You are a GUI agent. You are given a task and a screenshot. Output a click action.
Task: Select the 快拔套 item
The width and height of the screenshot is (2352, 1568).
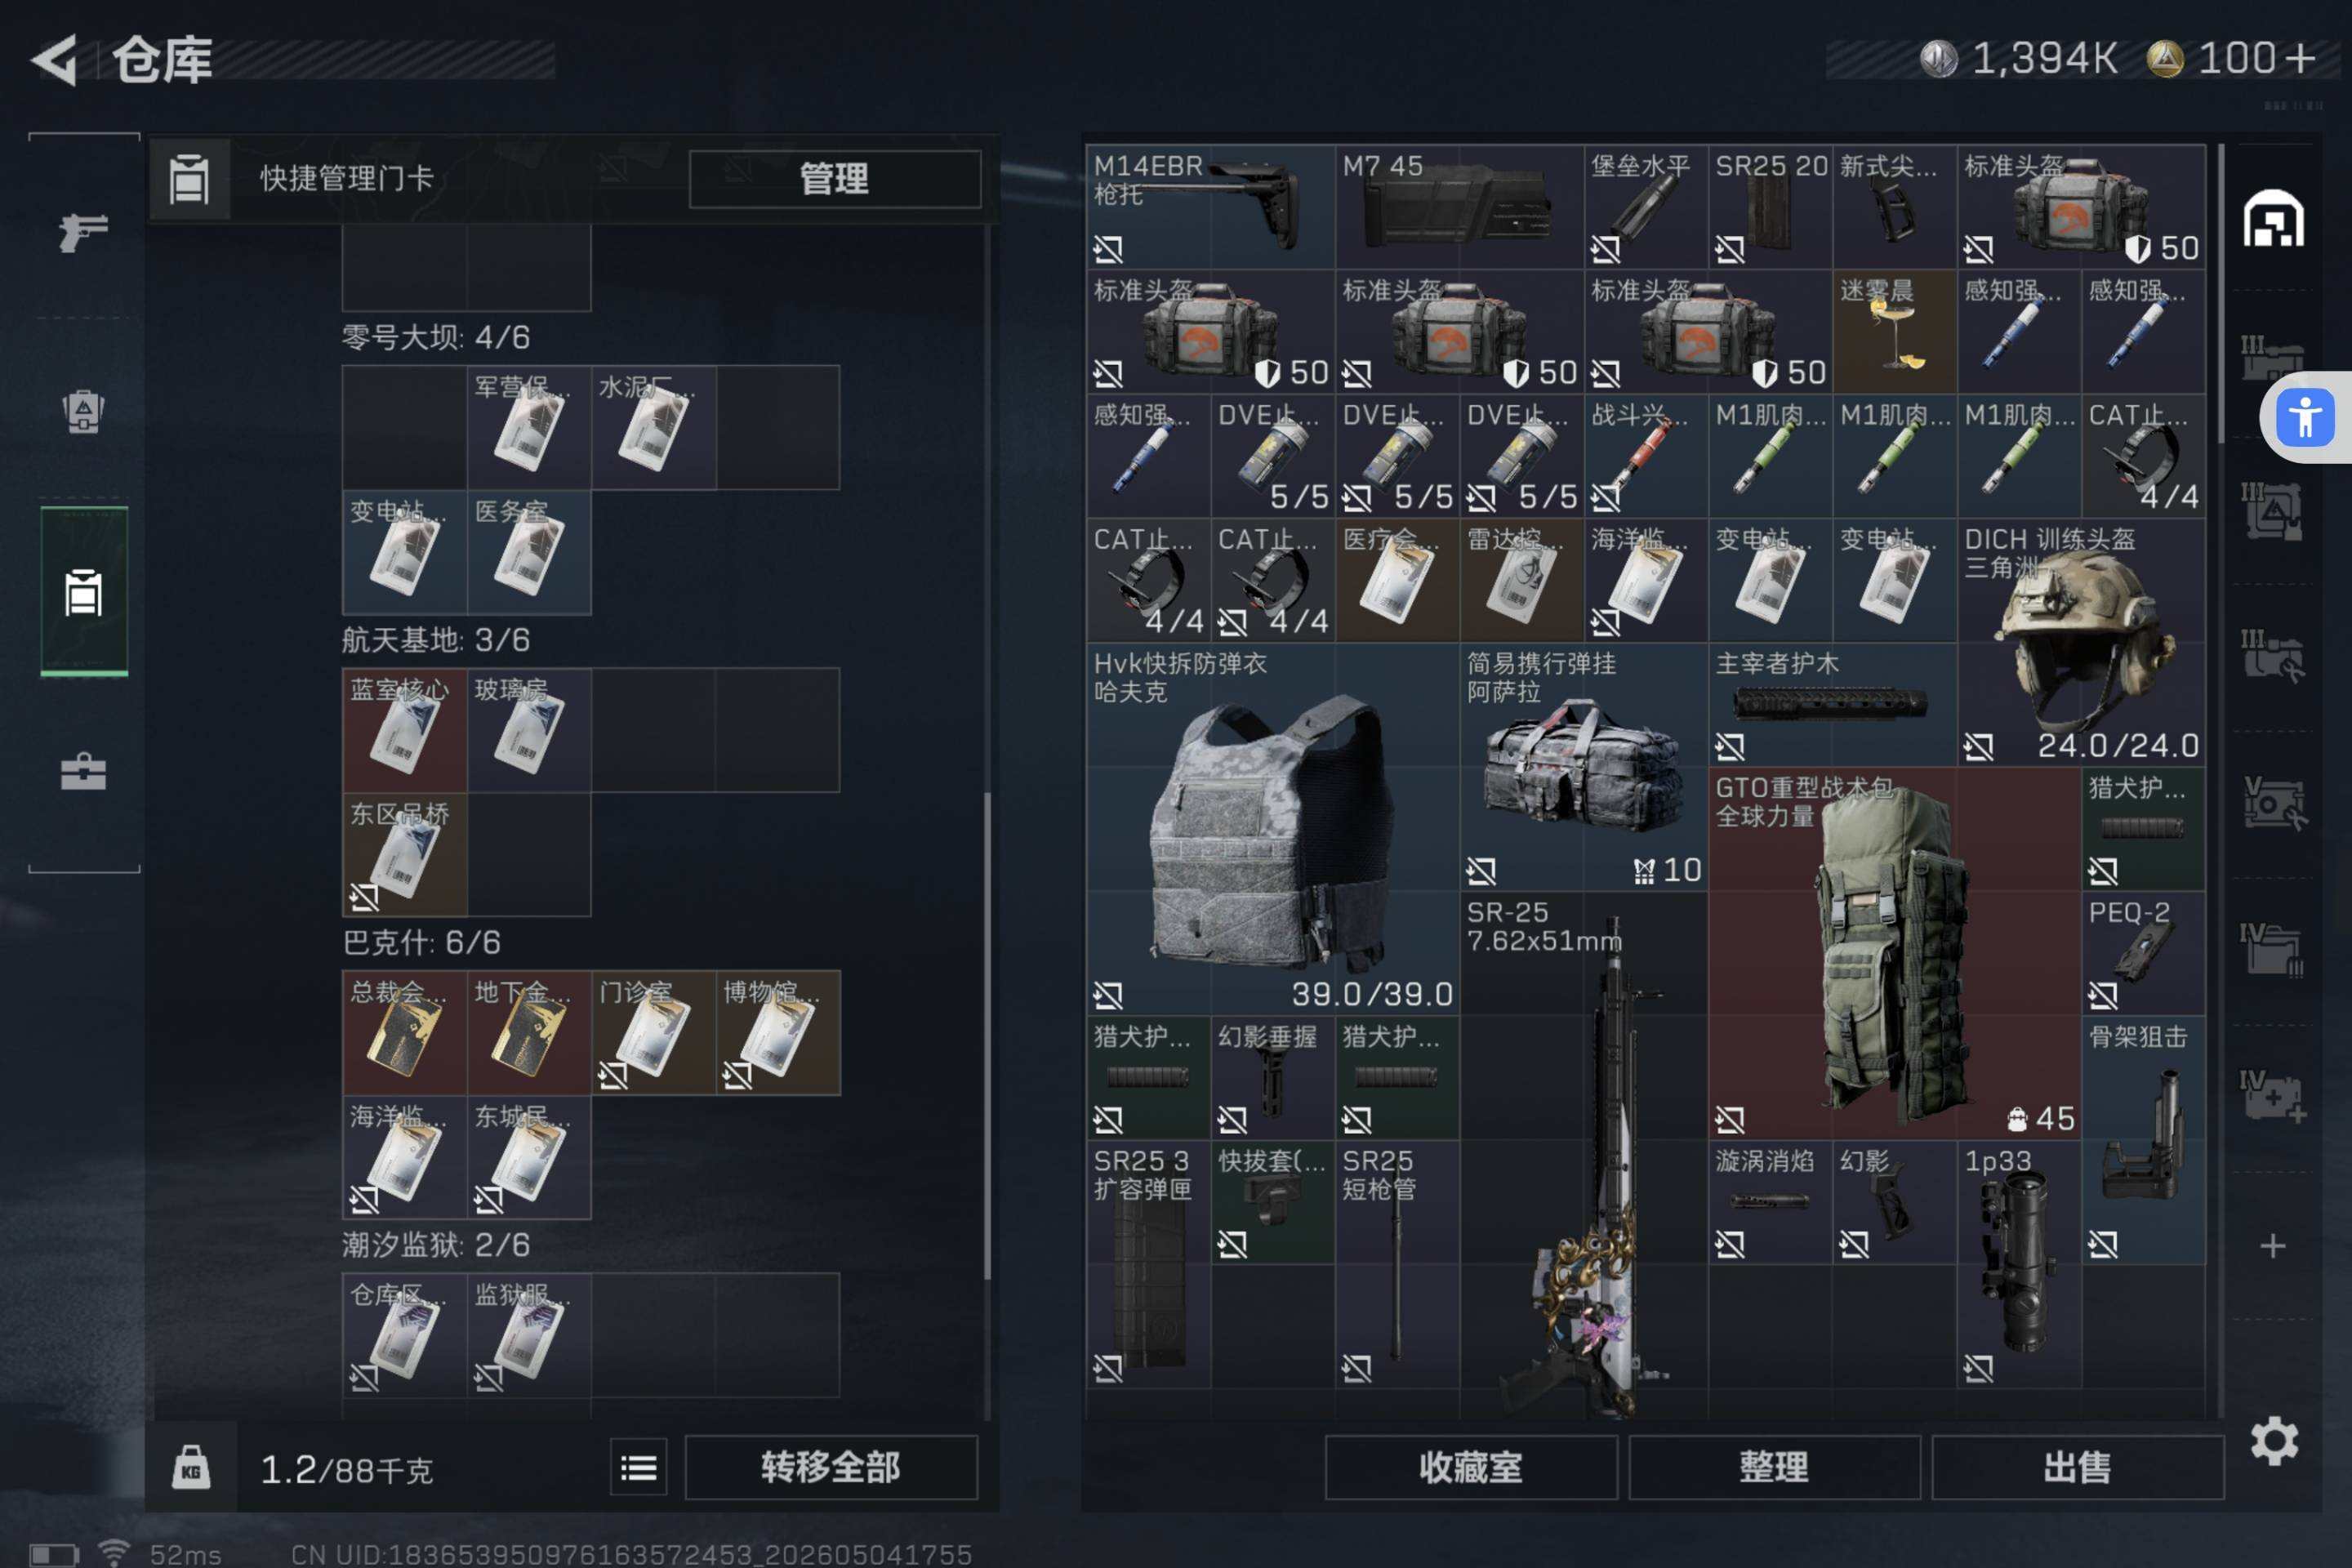click(x=1273, y=1201)
